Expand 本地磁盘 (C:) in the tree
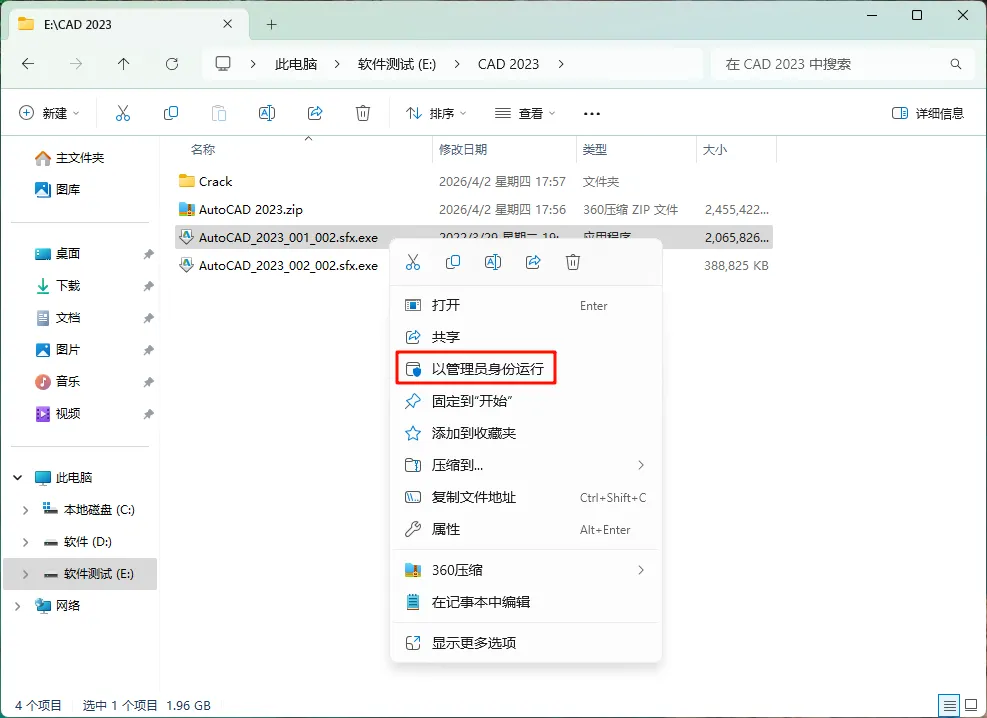 [x=25, y=510]
